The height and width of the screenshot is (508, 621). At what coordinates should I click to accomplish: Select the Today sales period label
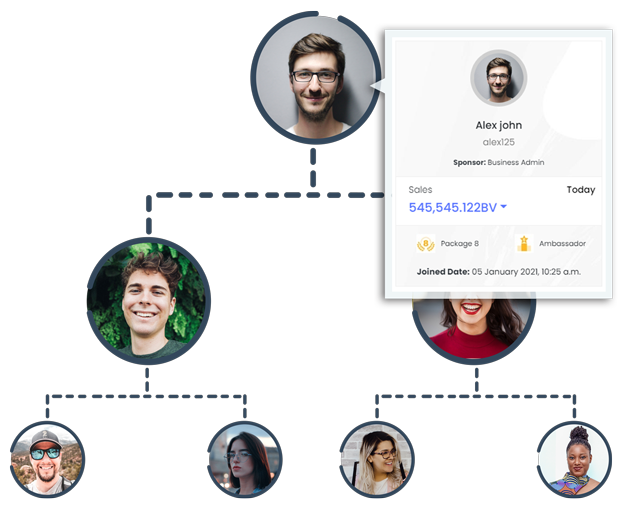click(x=581, y=190)
